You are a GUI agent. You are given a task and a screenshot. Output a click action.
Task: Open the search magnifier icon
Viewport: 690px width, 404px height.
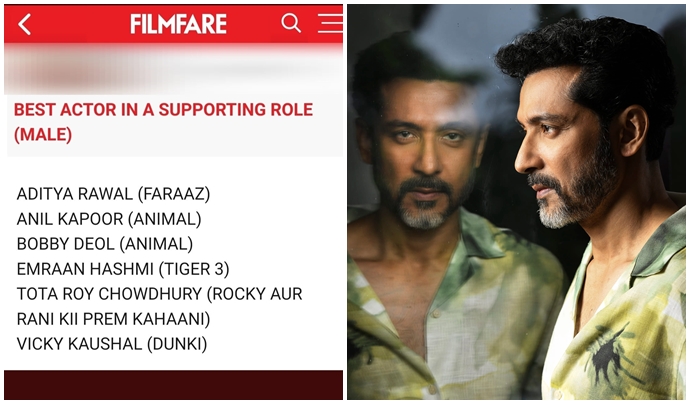click(x=291, y=22)
